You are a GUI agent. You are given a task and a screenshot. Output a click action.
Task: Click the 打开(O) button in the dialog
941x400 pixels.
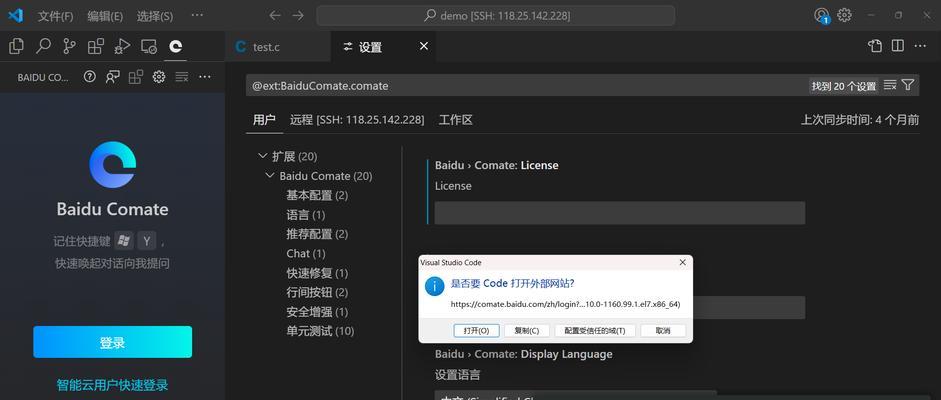coord(476,330)
